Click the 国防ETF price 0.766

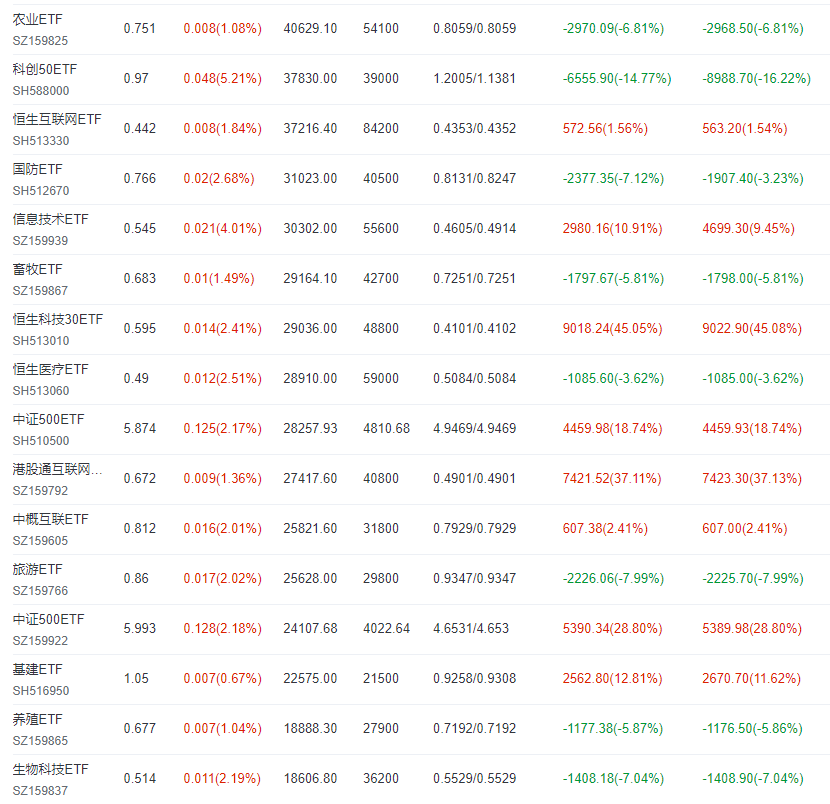(140, 179)
